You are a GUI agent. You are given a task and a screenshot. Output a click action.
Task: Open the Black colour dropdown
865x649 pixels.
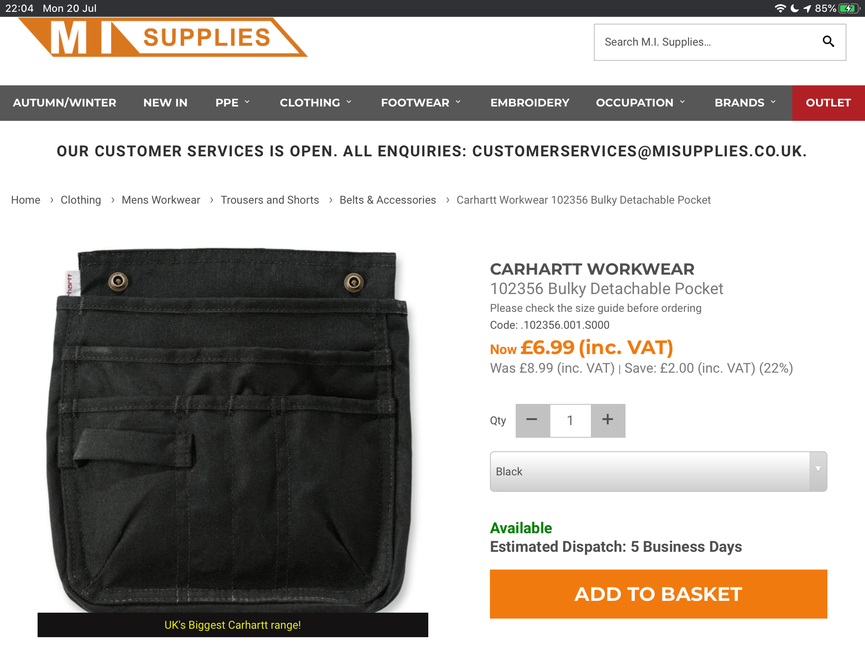point(658,471)
